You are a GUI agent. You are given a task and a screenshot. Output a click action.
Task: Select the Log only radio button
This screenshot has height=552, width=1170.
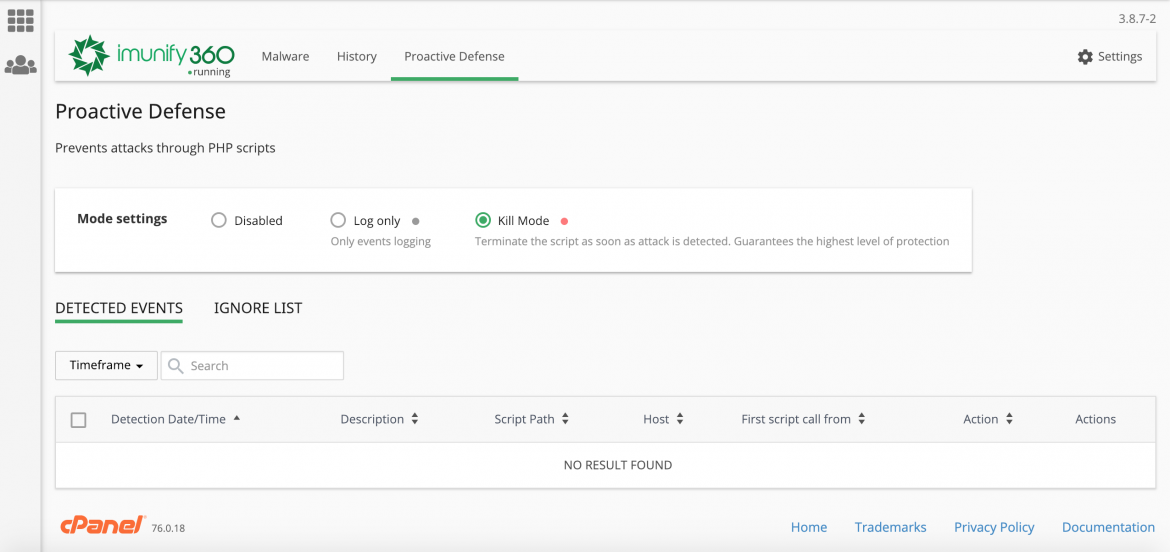[x=338, y=220]
